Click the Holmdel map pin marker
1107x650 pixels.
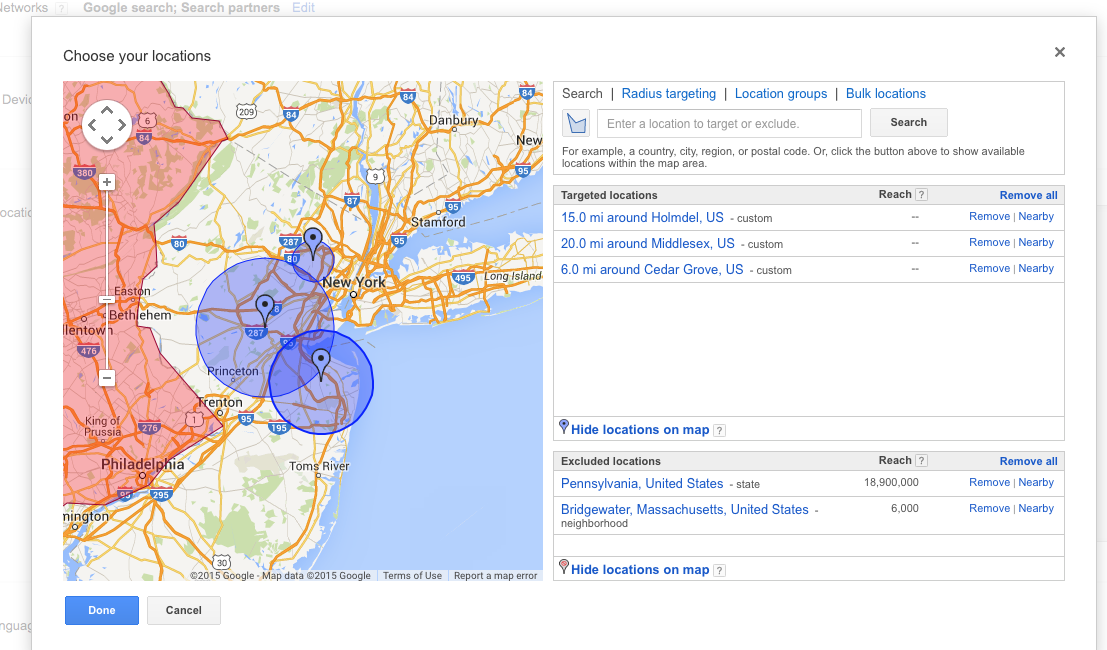(321, 363)
